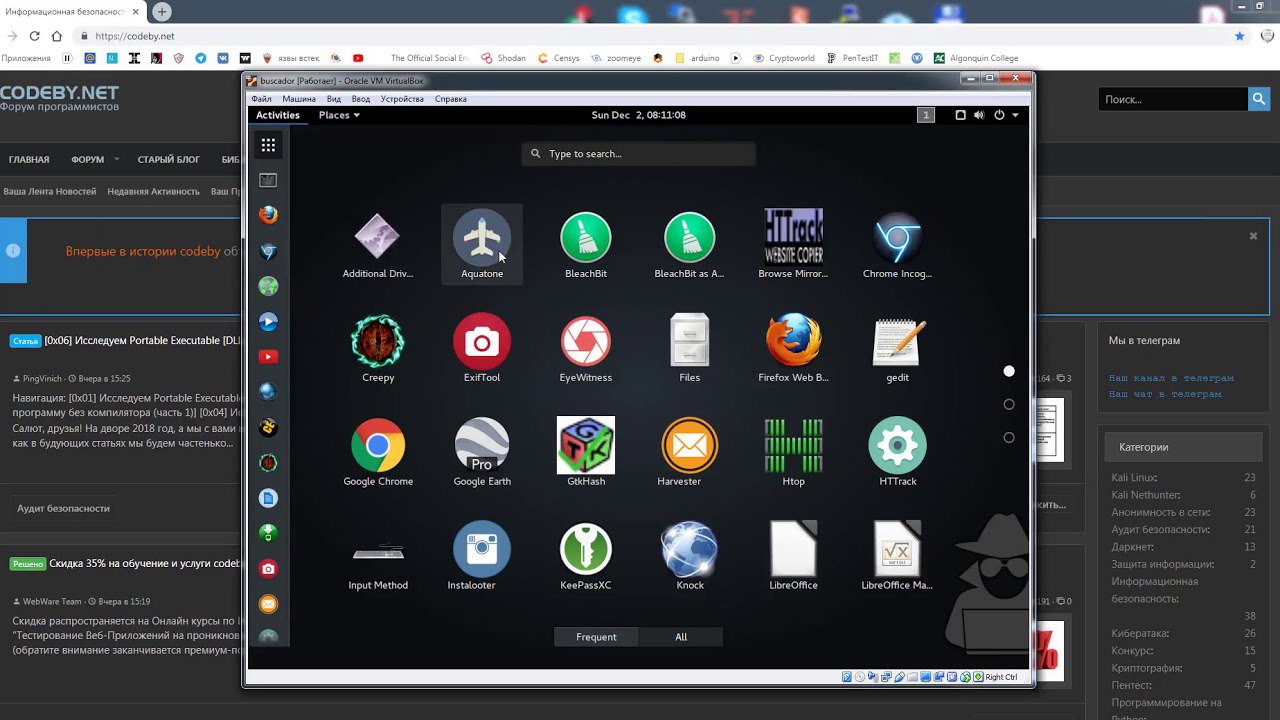Open СТАРЫЙ БЛОГ on Codeby

tap(169, 160)
